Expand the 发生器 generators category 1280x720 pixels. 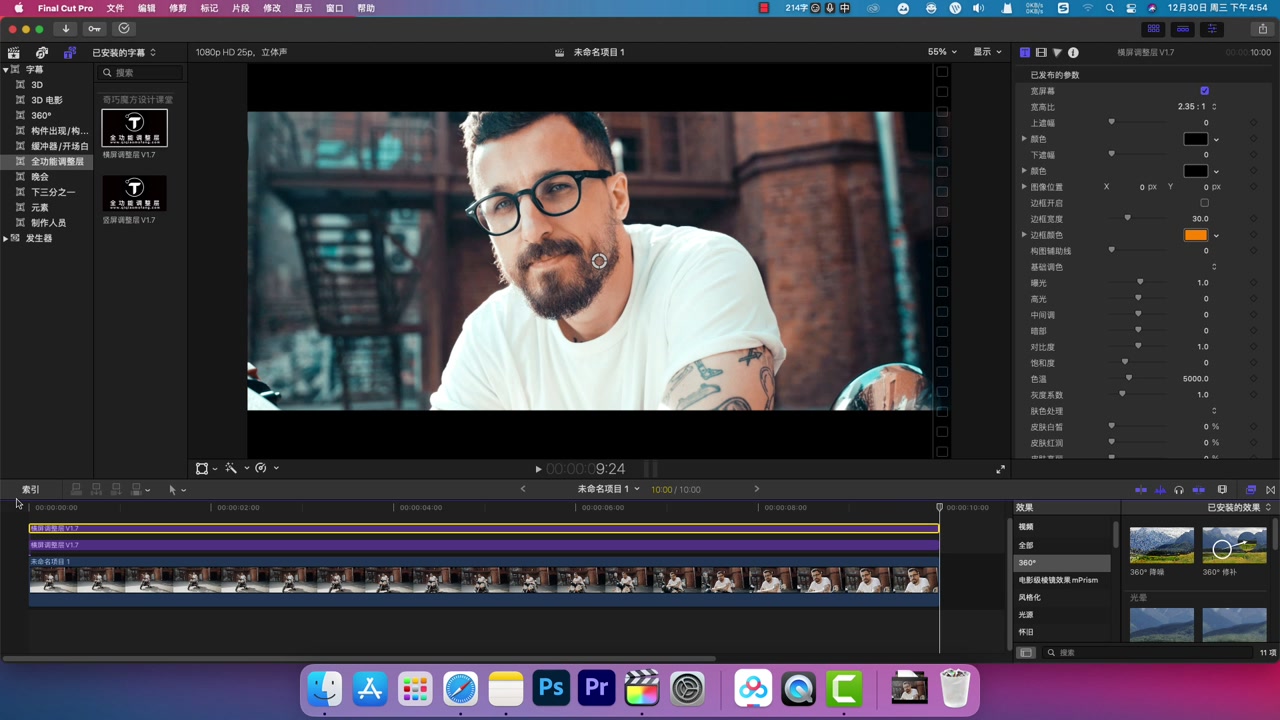pos(6,239)
